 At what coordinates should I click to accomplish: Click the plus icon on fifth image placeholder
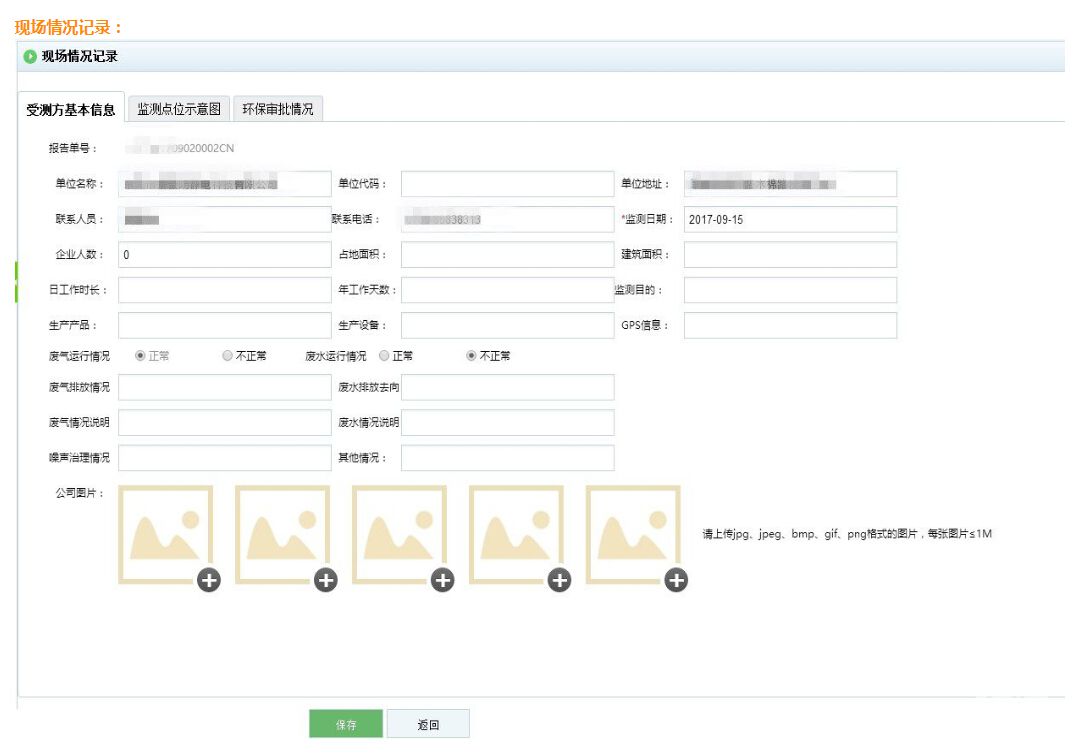pyautogui.click(x=676, y=579)
